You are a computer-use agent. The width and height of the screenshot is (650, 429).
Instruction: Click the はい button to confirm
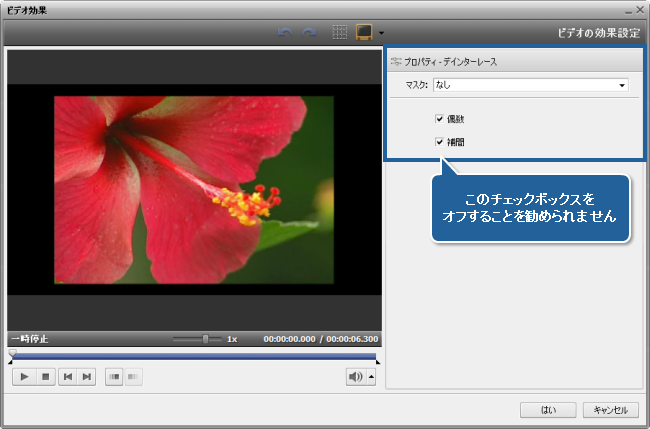(548, 410)
